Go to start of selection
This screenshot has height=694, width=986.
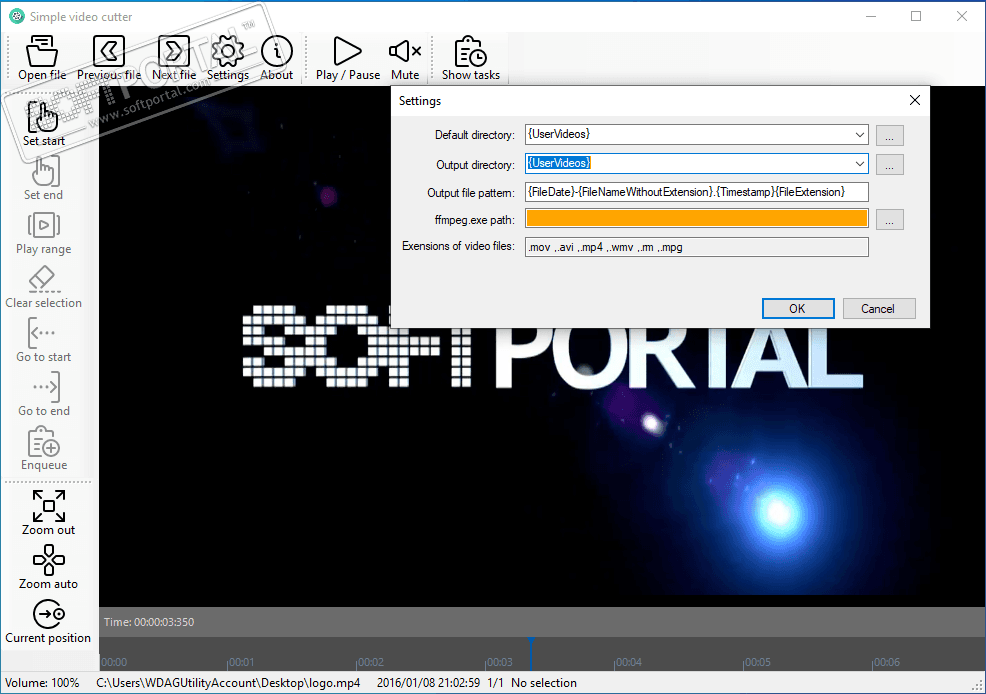click(x=43, y=339)
